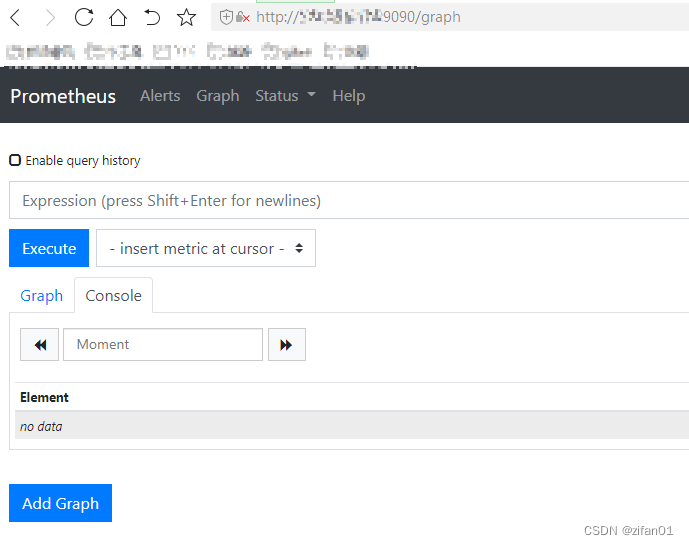Reload the page with the refresh icon
Image resolution: width=689 pixels, height=545 pixels.
[84, 18]
